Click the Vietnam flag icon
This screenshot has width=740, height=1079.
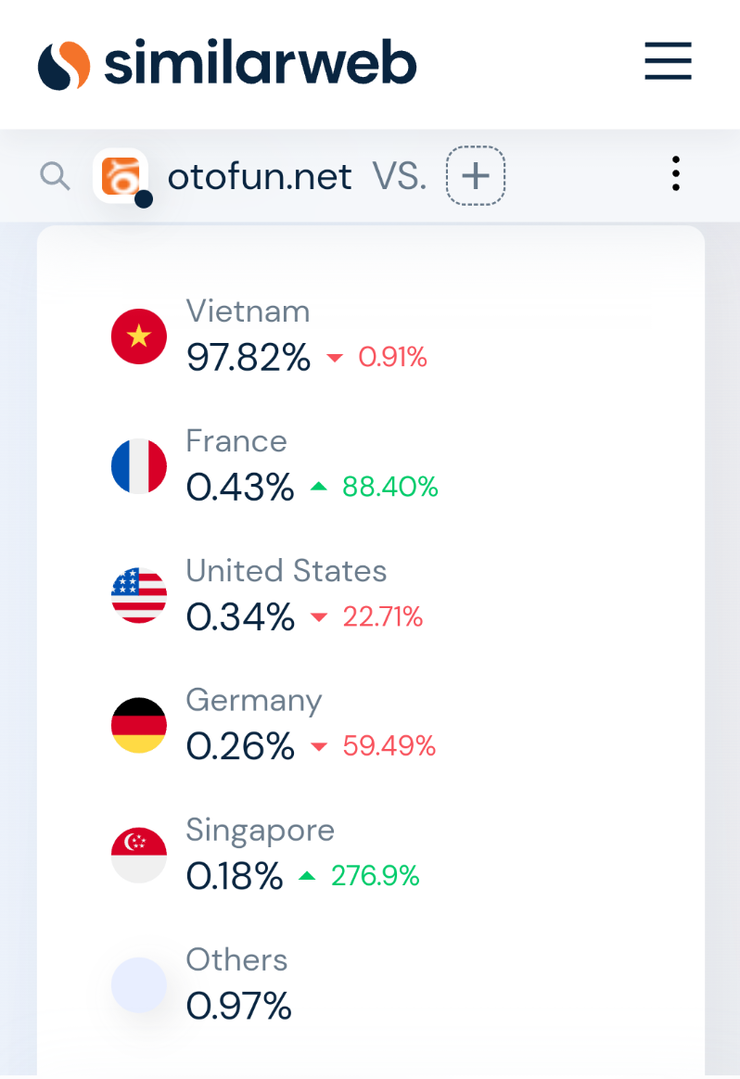139,336
